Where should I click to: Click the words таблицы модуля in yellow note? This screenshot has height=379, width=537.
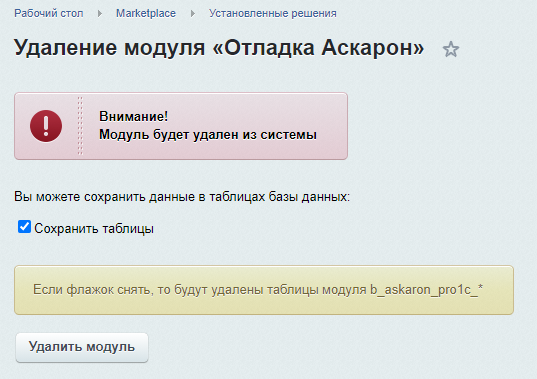pyautogui.click(x=317, y=290)
